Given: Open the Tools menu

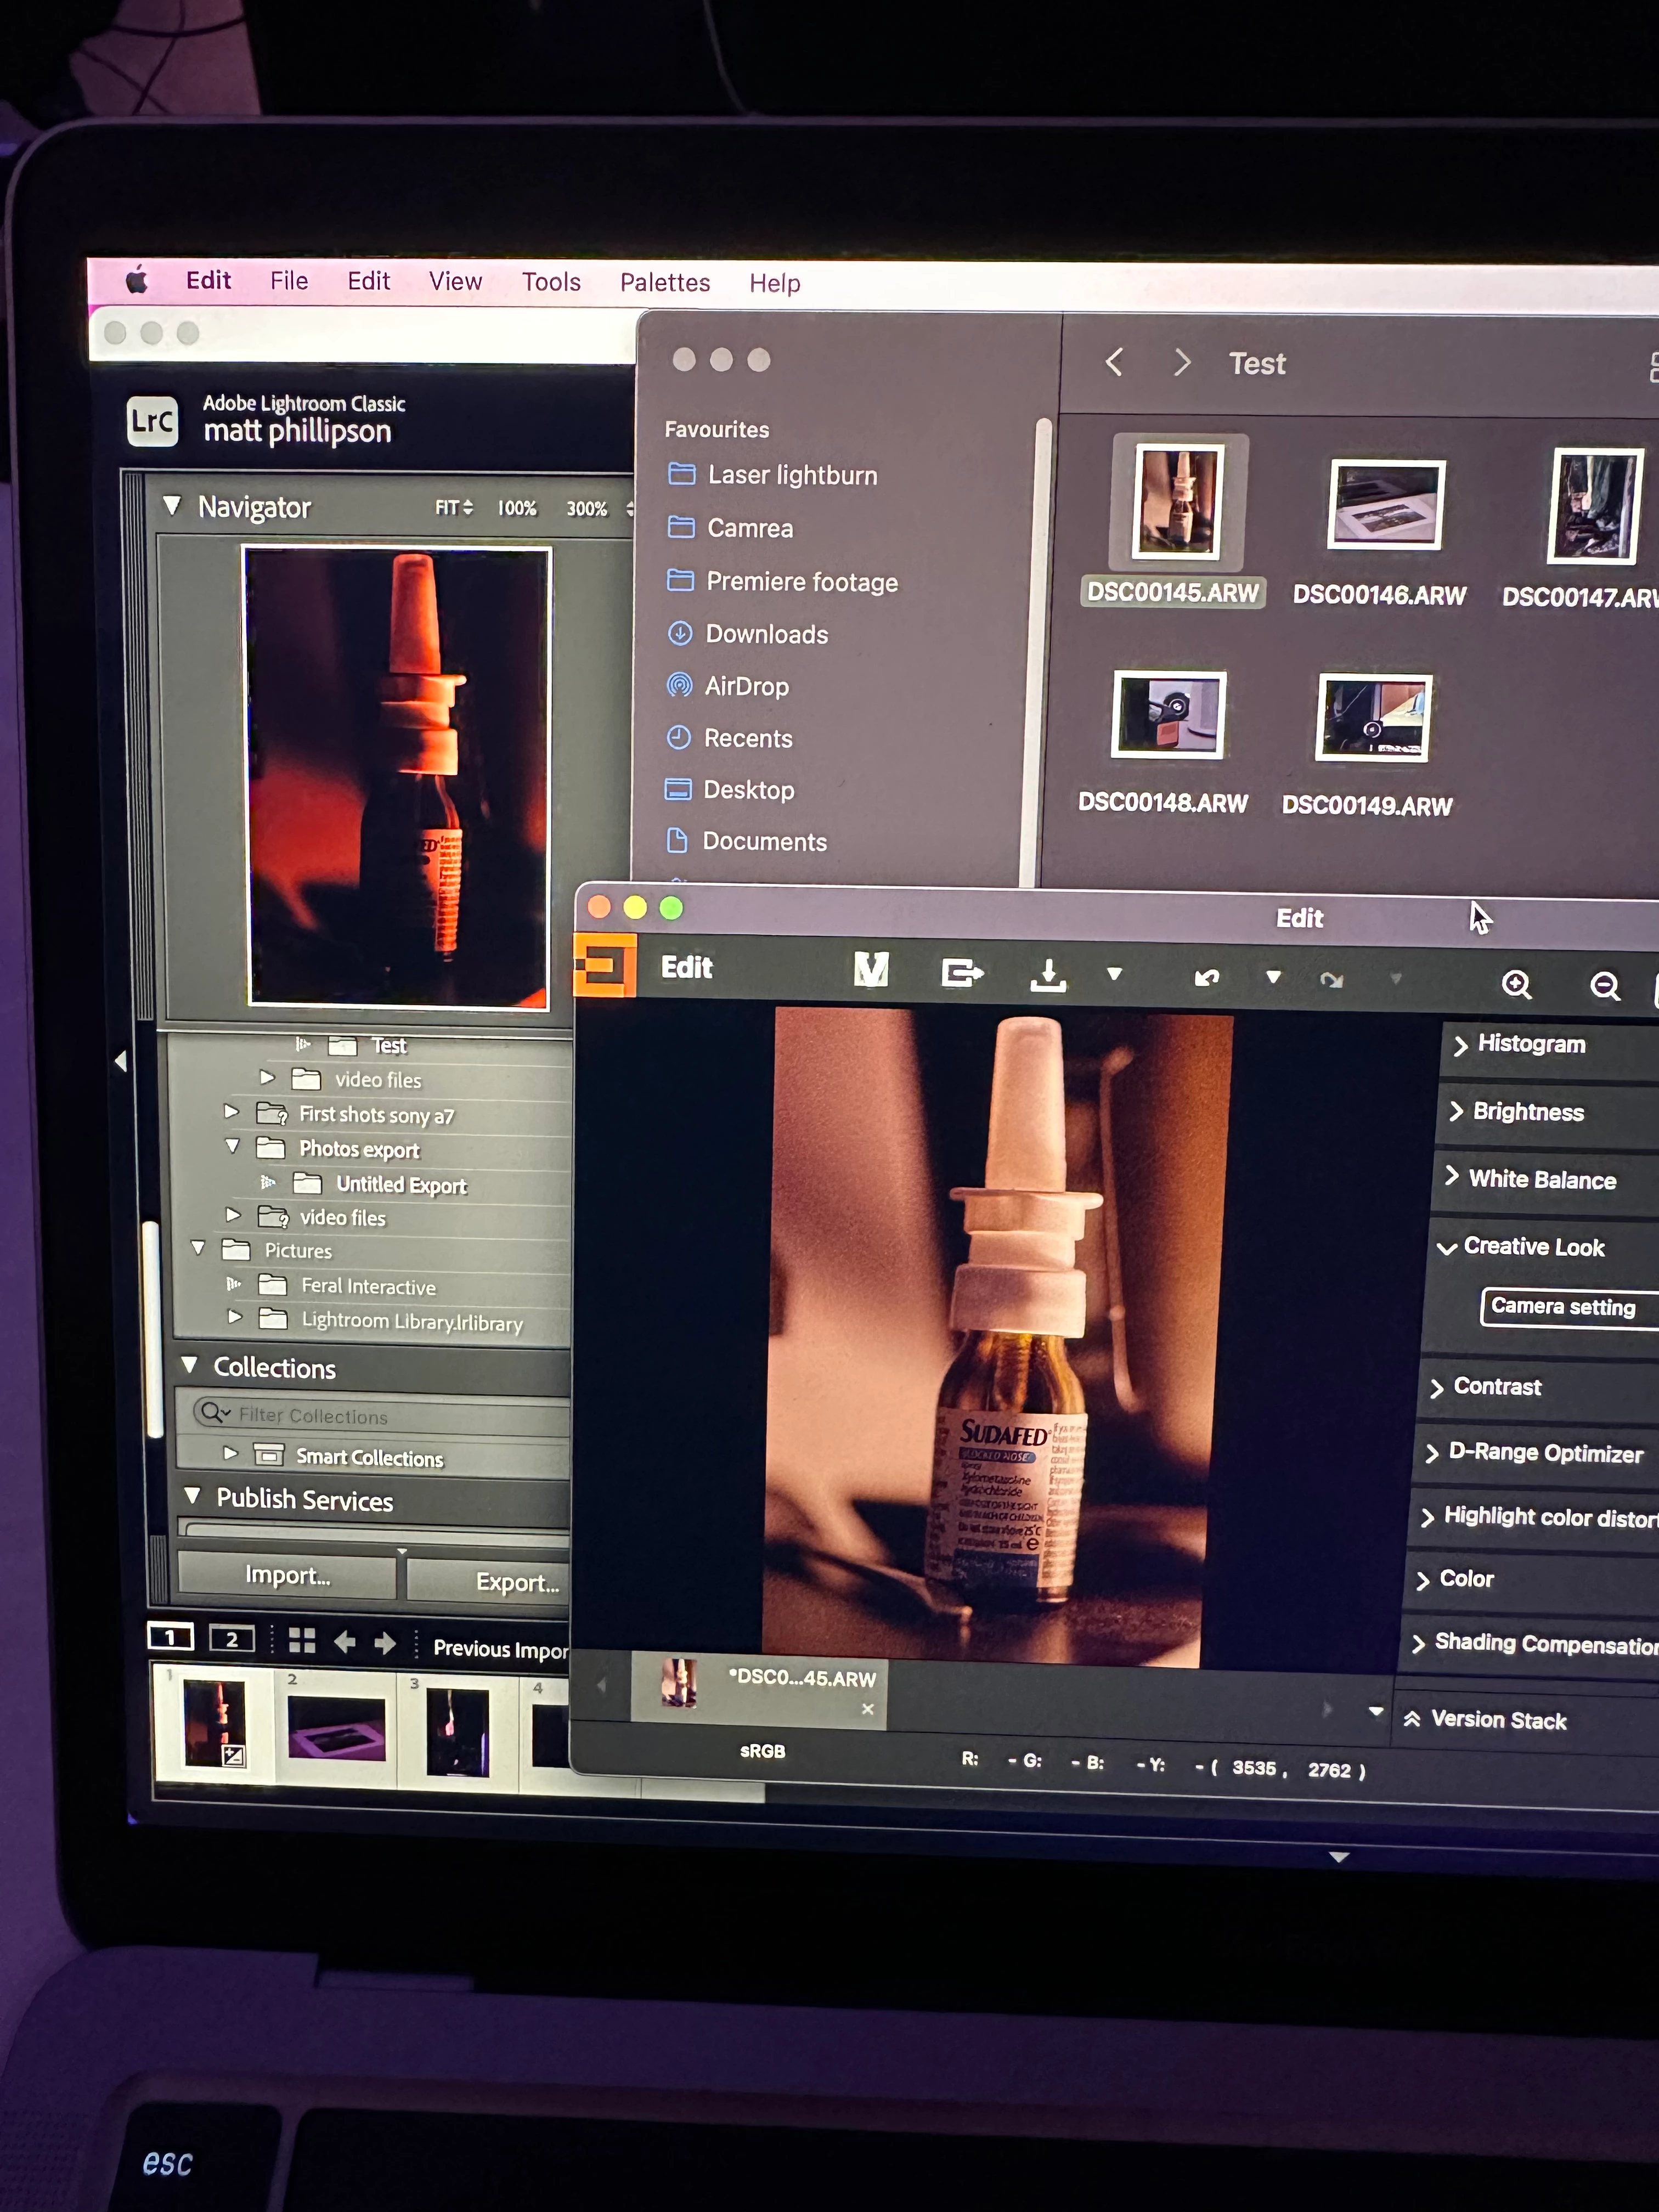Looking at the screenshot, I should click(x=551, y=282).
